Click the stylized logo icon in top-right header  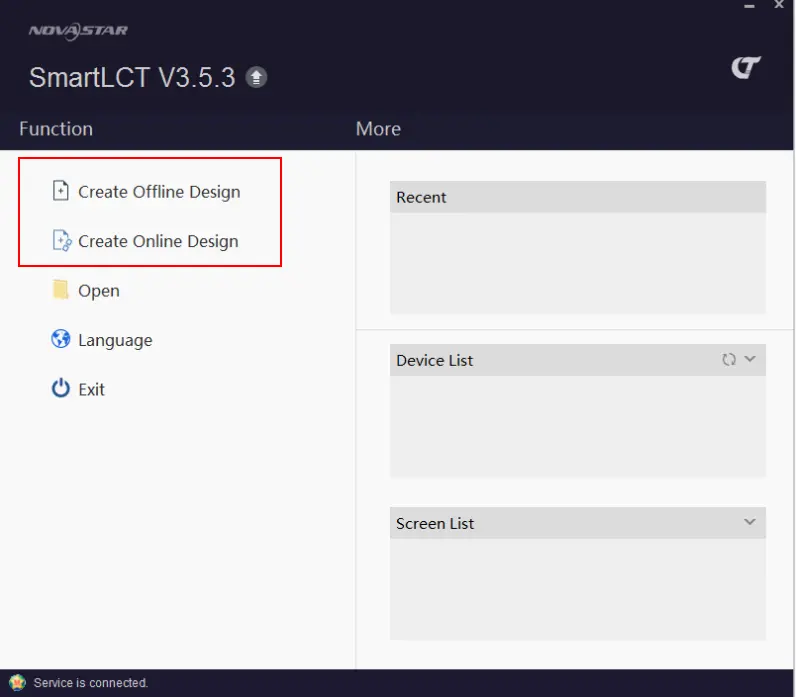746,68
